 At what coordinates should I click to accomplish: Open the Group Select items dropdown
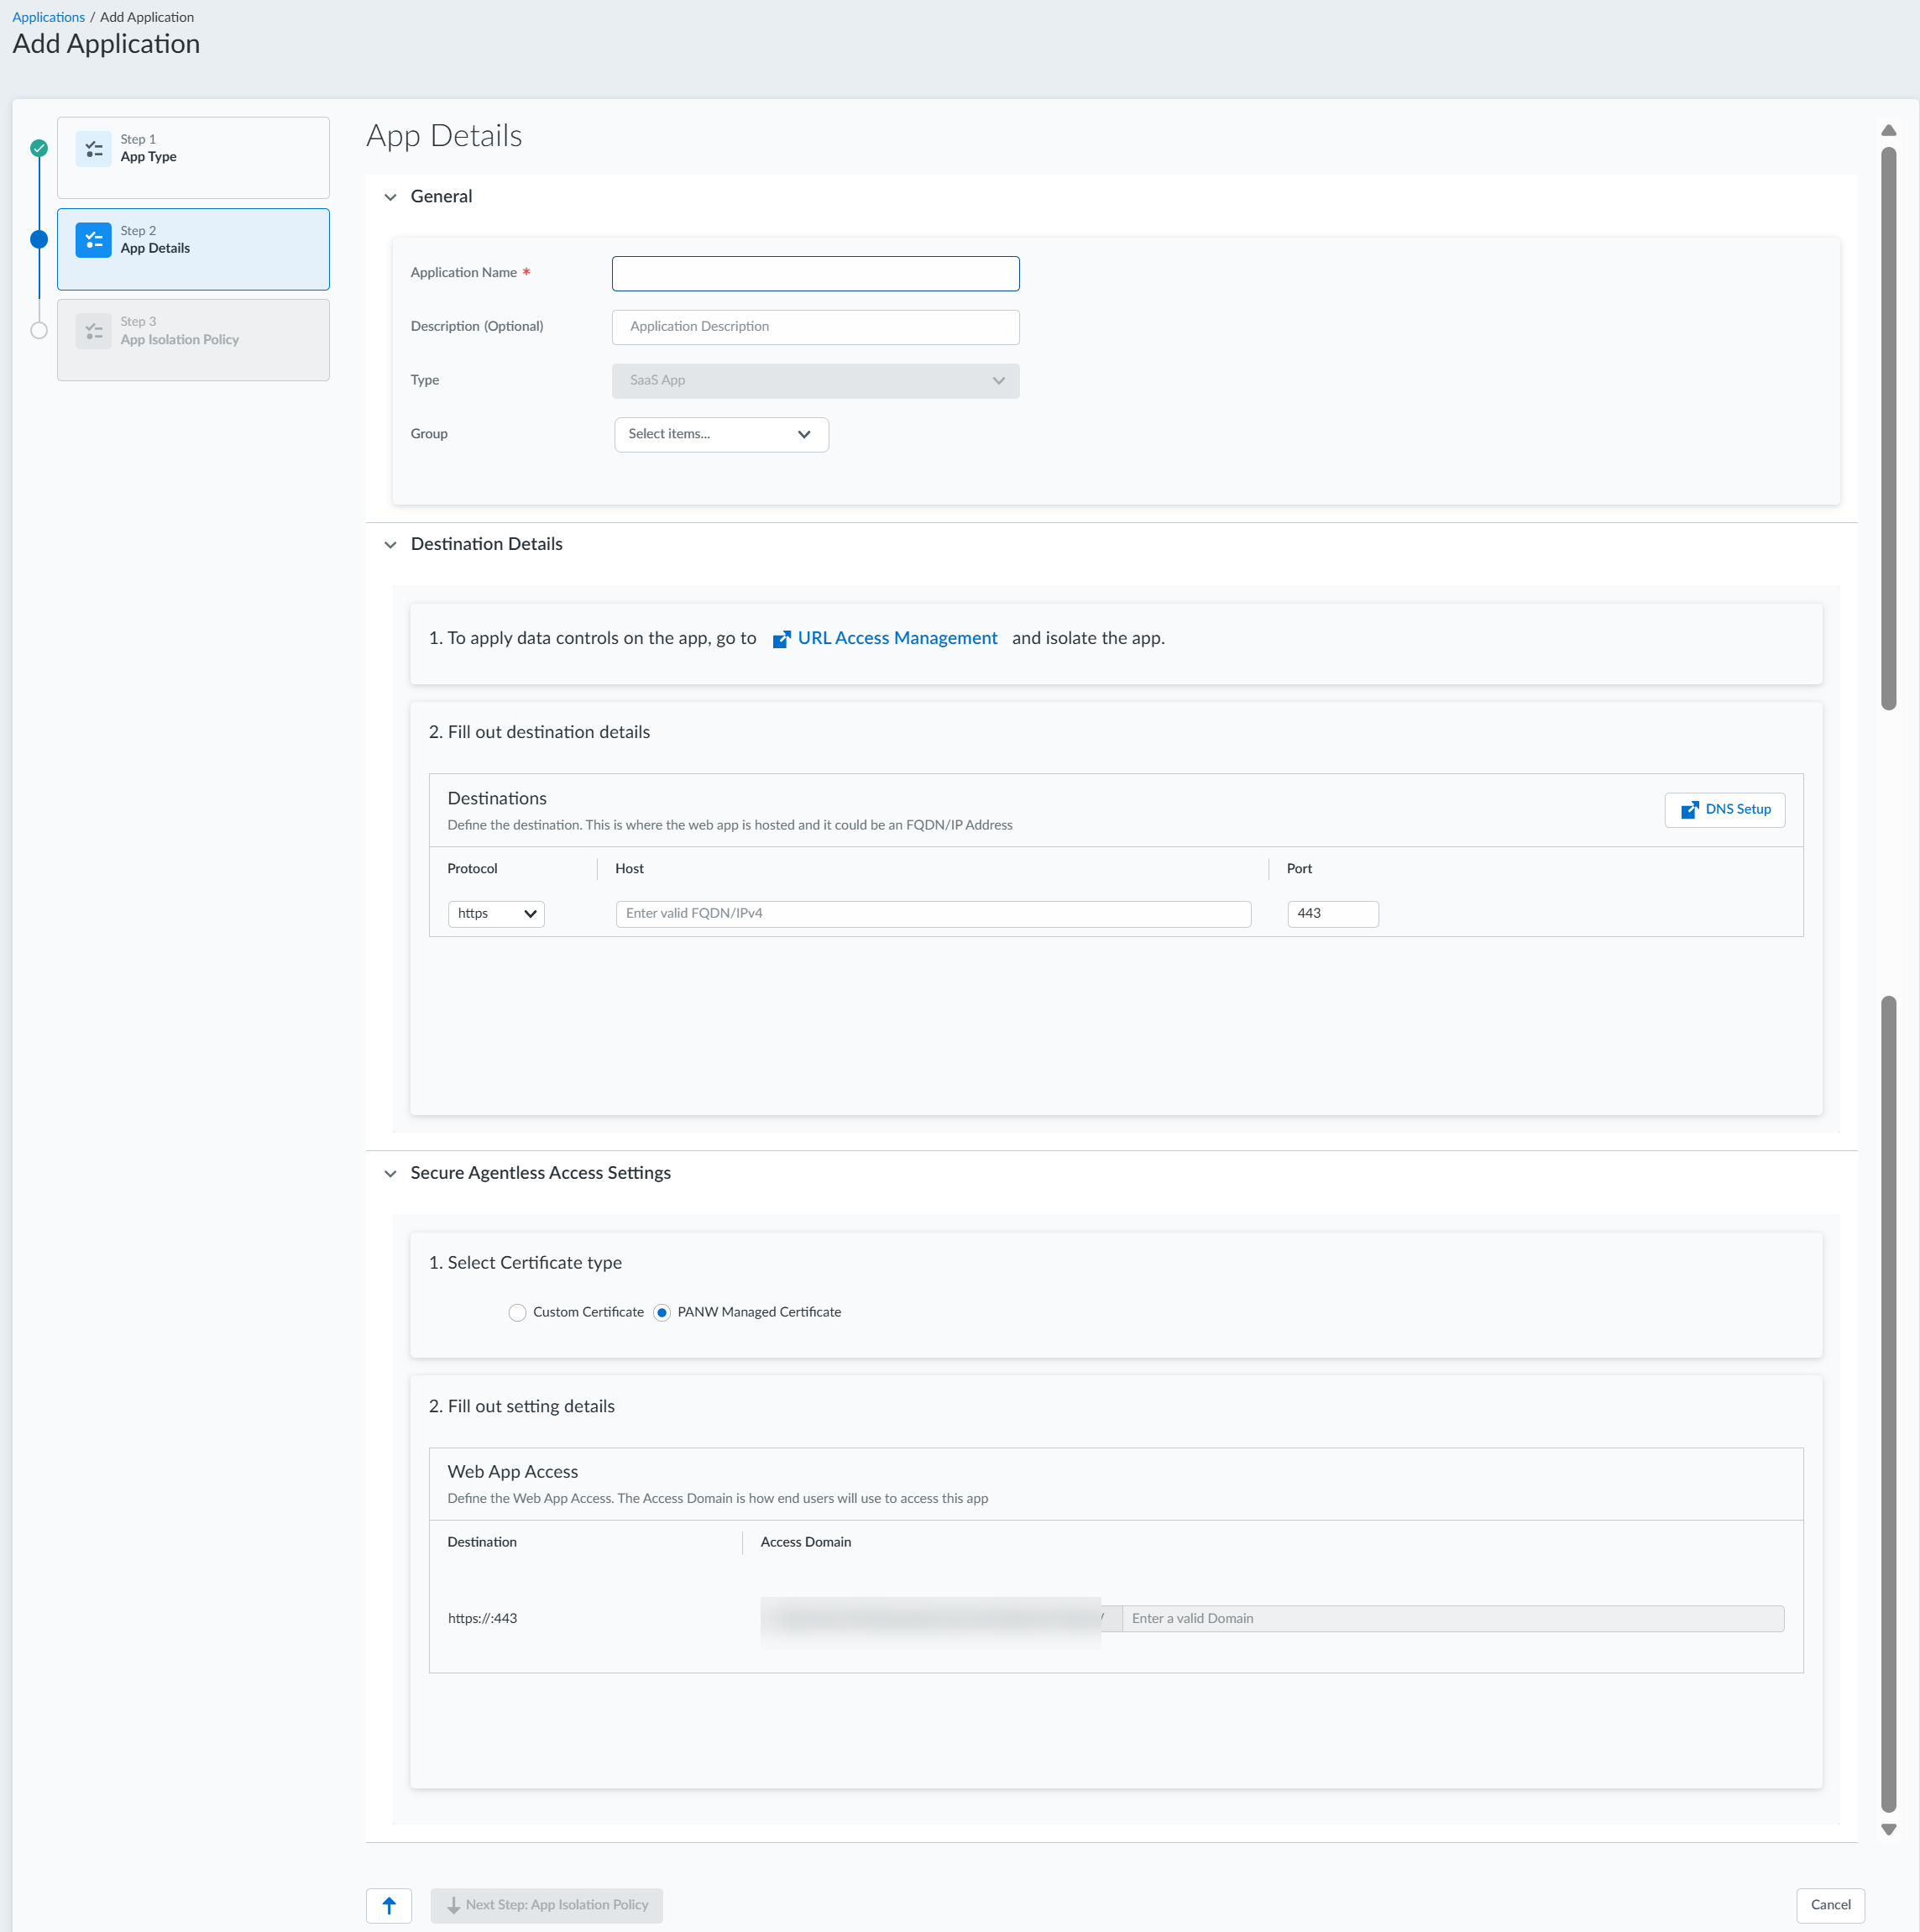click(x=721, y=435)
